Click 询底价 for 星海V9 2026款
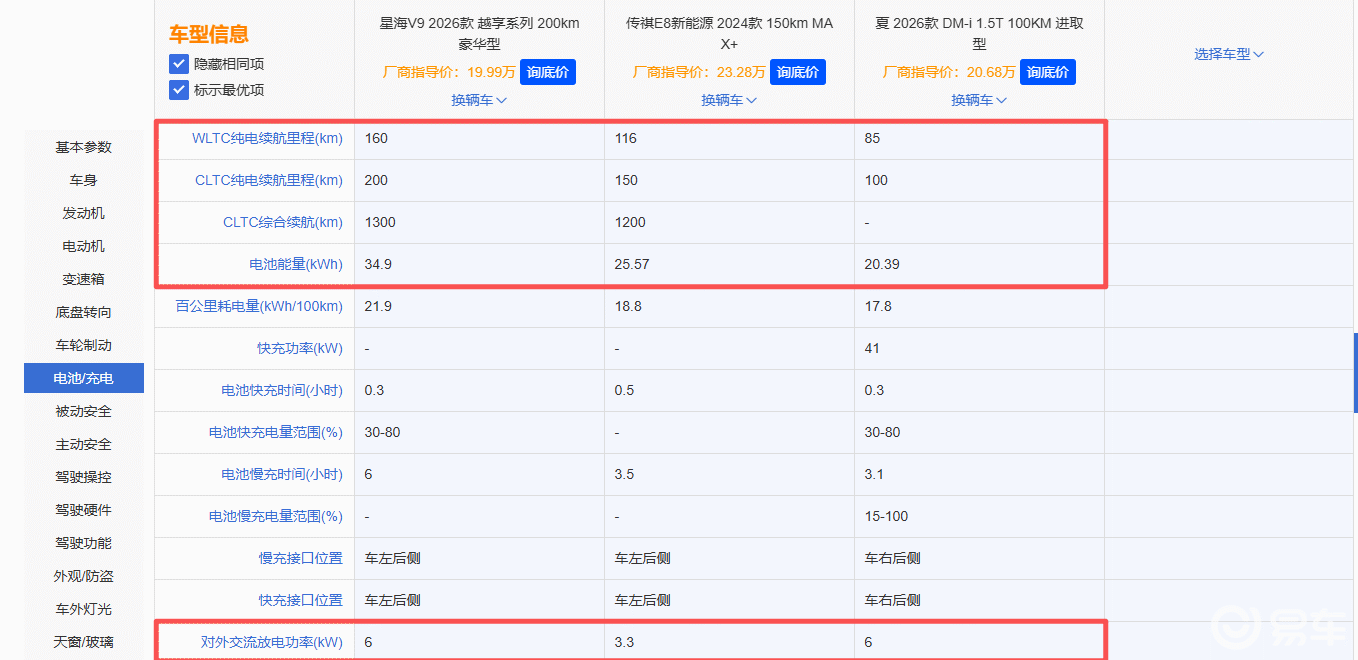 547,72
